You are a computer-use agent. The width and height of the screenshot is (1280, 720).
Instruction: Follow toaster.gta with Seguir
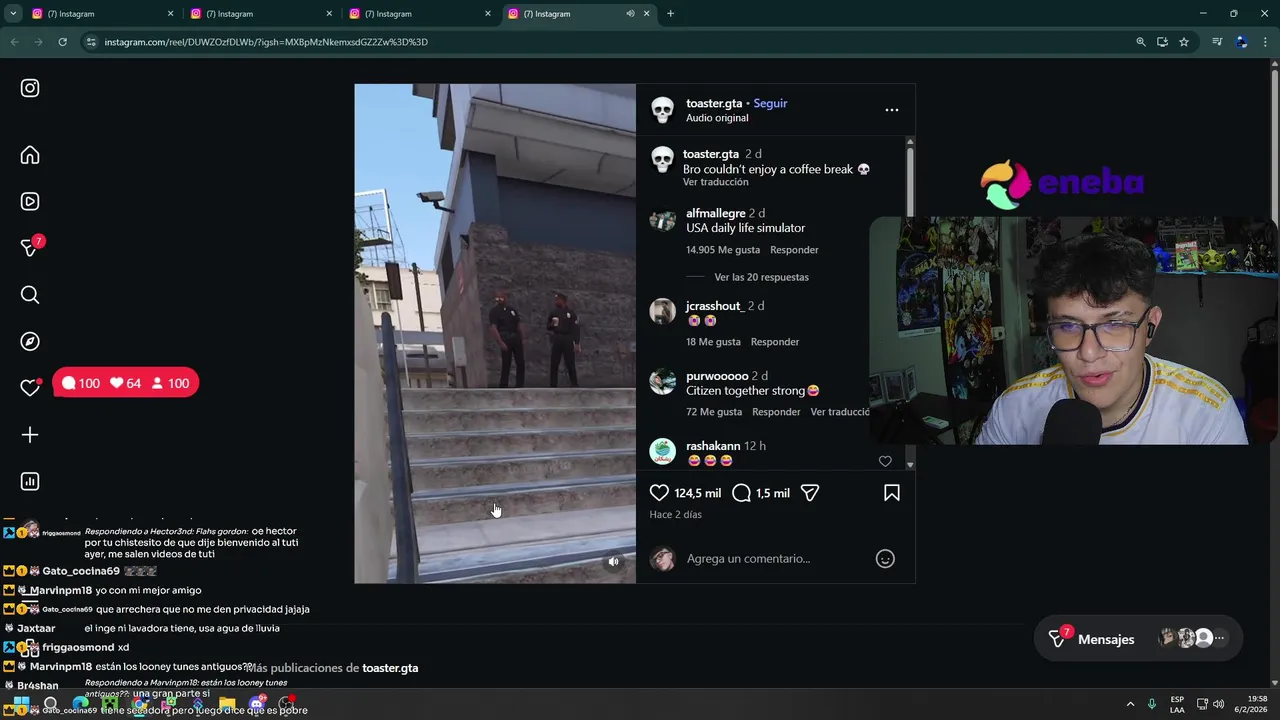coord(770,103)
